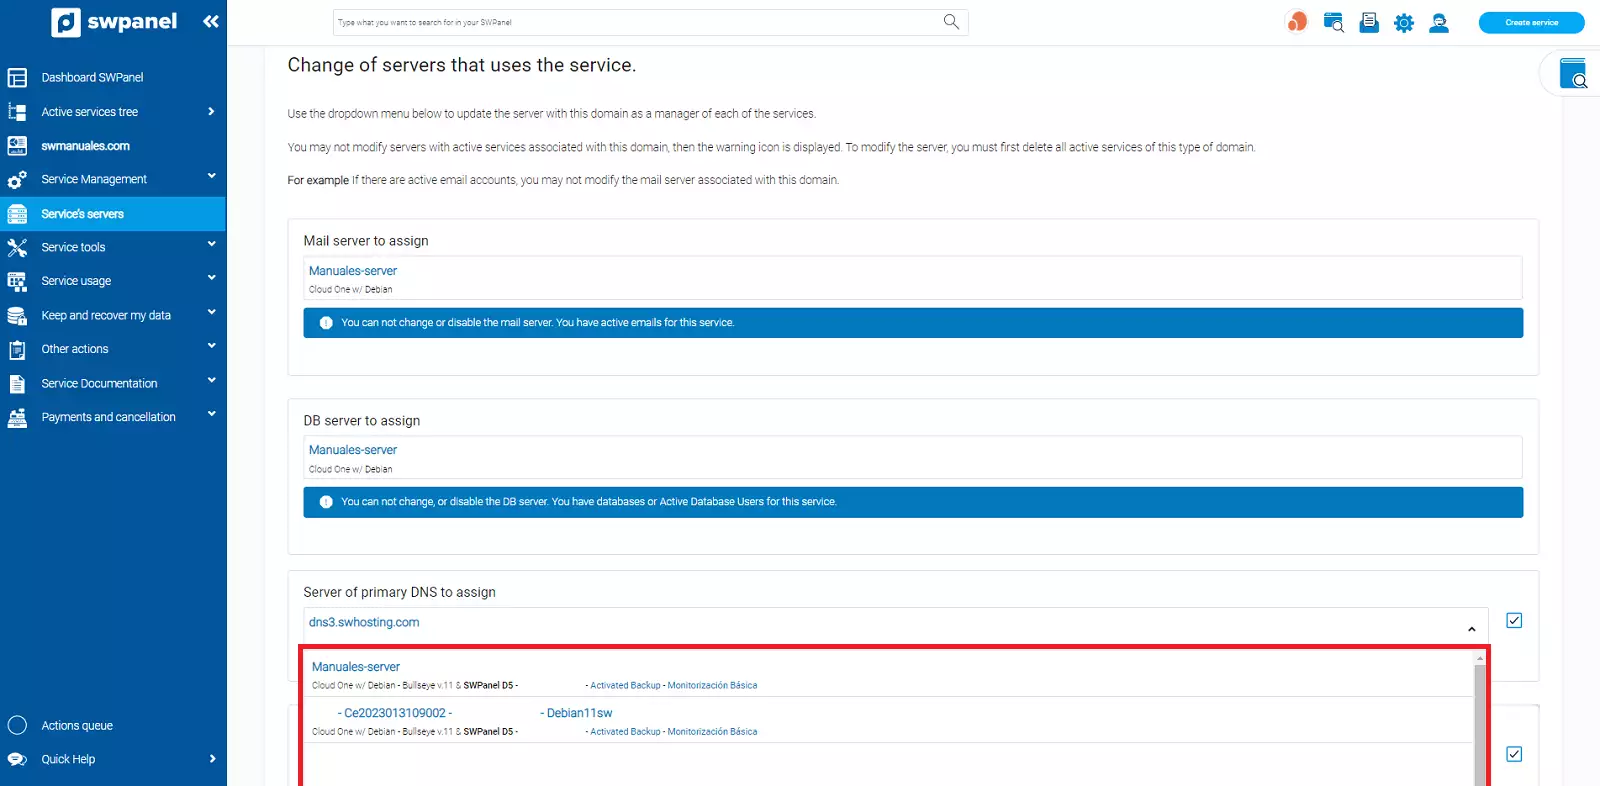Click info icon in mail server warning
Image resolution: width=1600 pixels, height=786 pixels.
pos(326,323)
